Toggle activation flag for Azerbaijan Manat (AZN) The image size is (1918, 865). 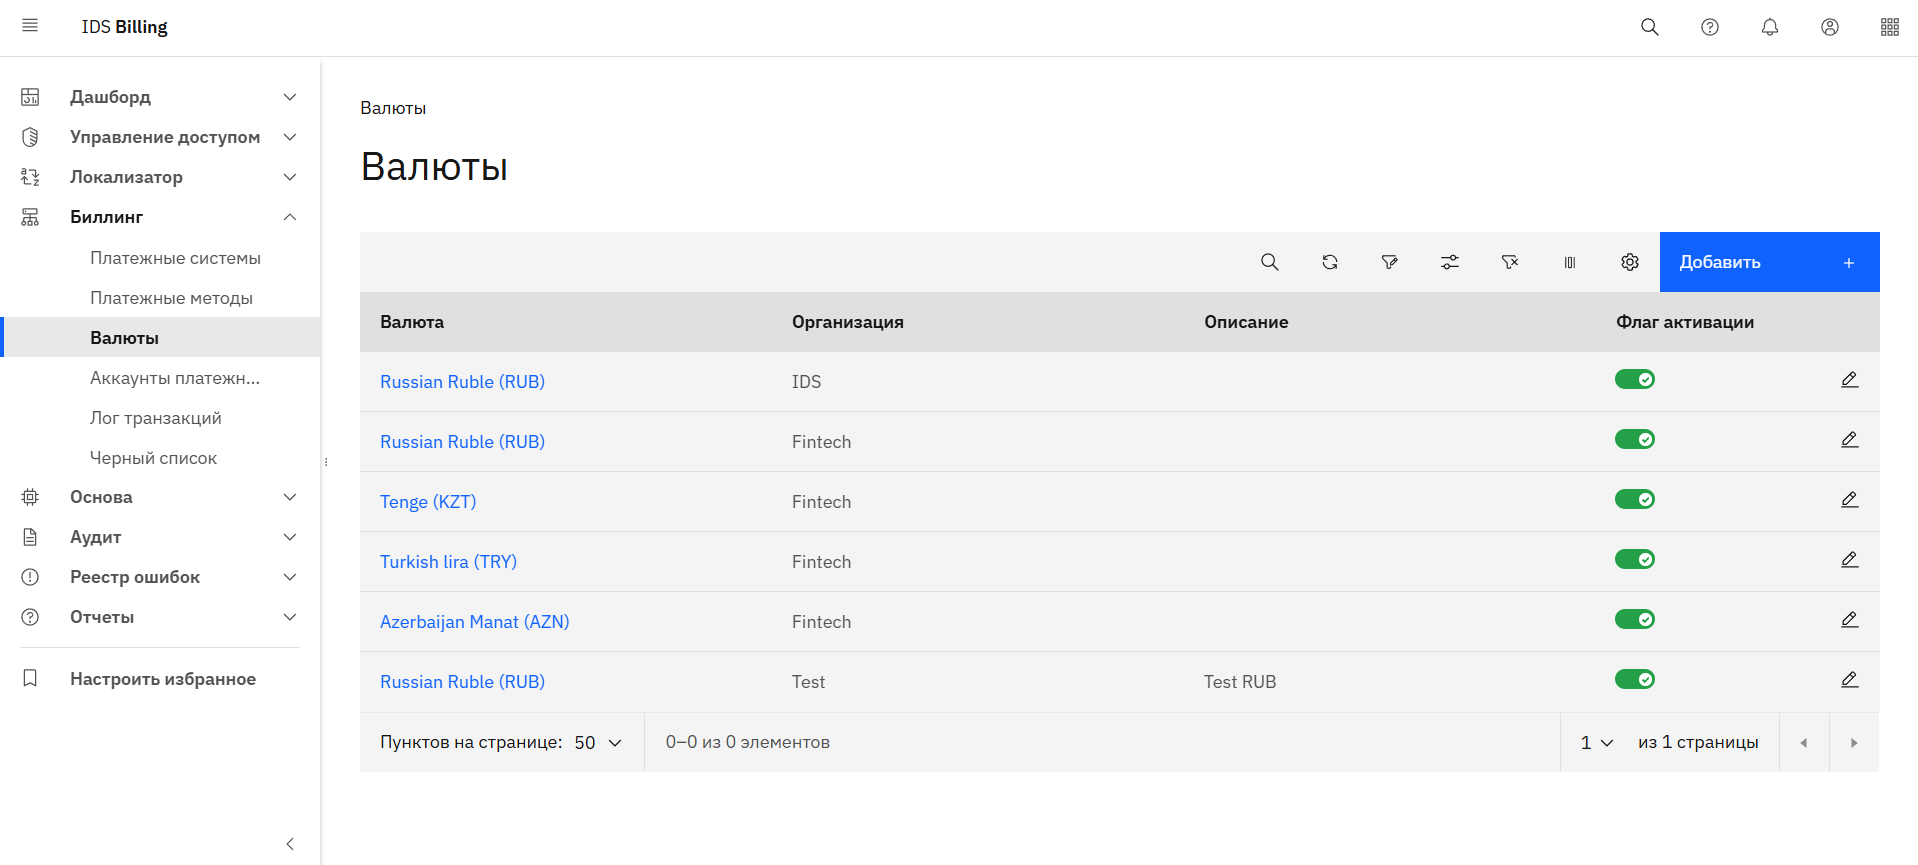tap(1634, 620)
